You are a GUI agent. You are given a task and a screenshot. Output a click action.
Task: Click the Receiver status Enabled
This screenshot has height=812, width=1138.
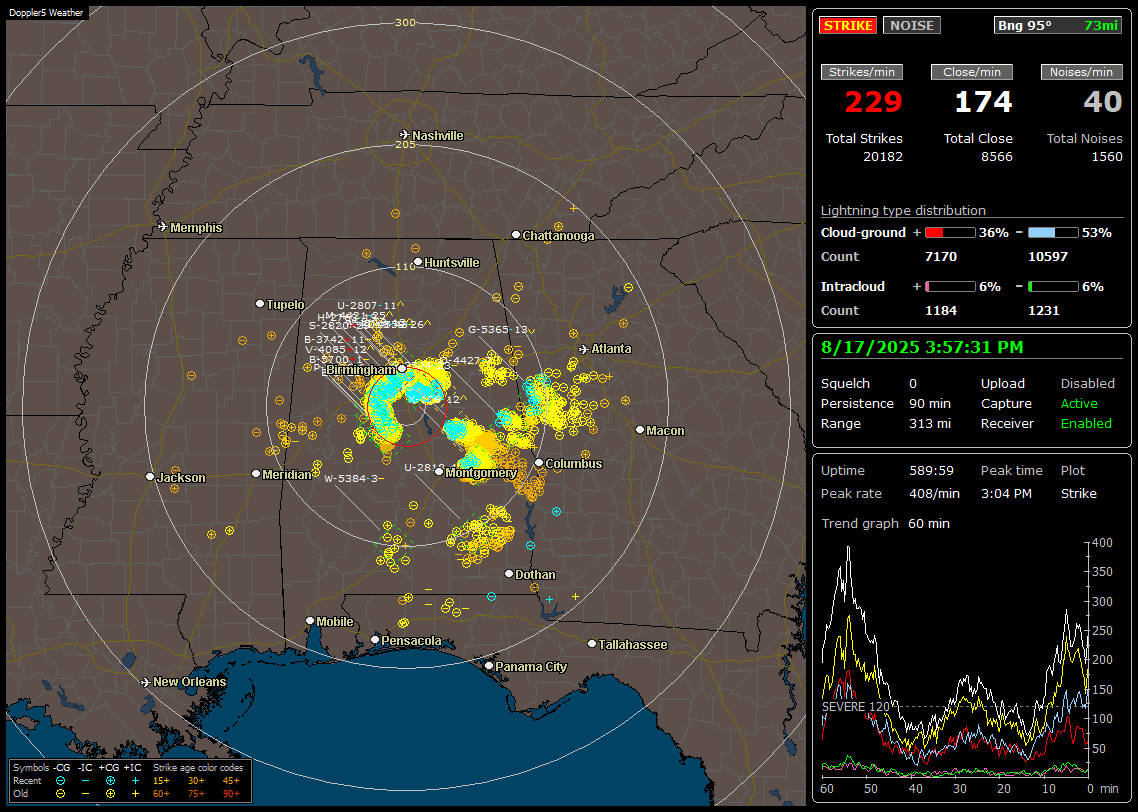click(x=1086, y=424)
